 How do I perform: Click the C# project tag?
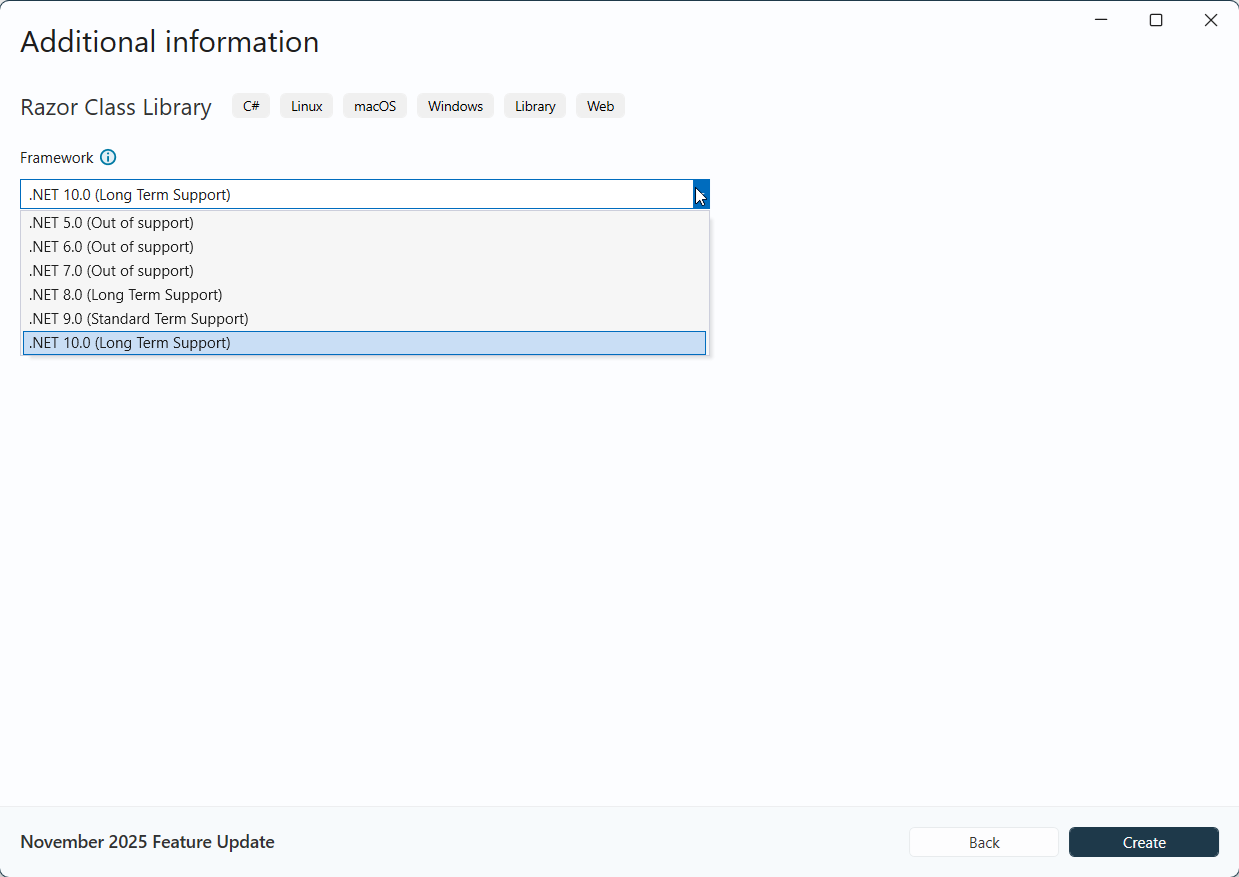coord(250,105)
